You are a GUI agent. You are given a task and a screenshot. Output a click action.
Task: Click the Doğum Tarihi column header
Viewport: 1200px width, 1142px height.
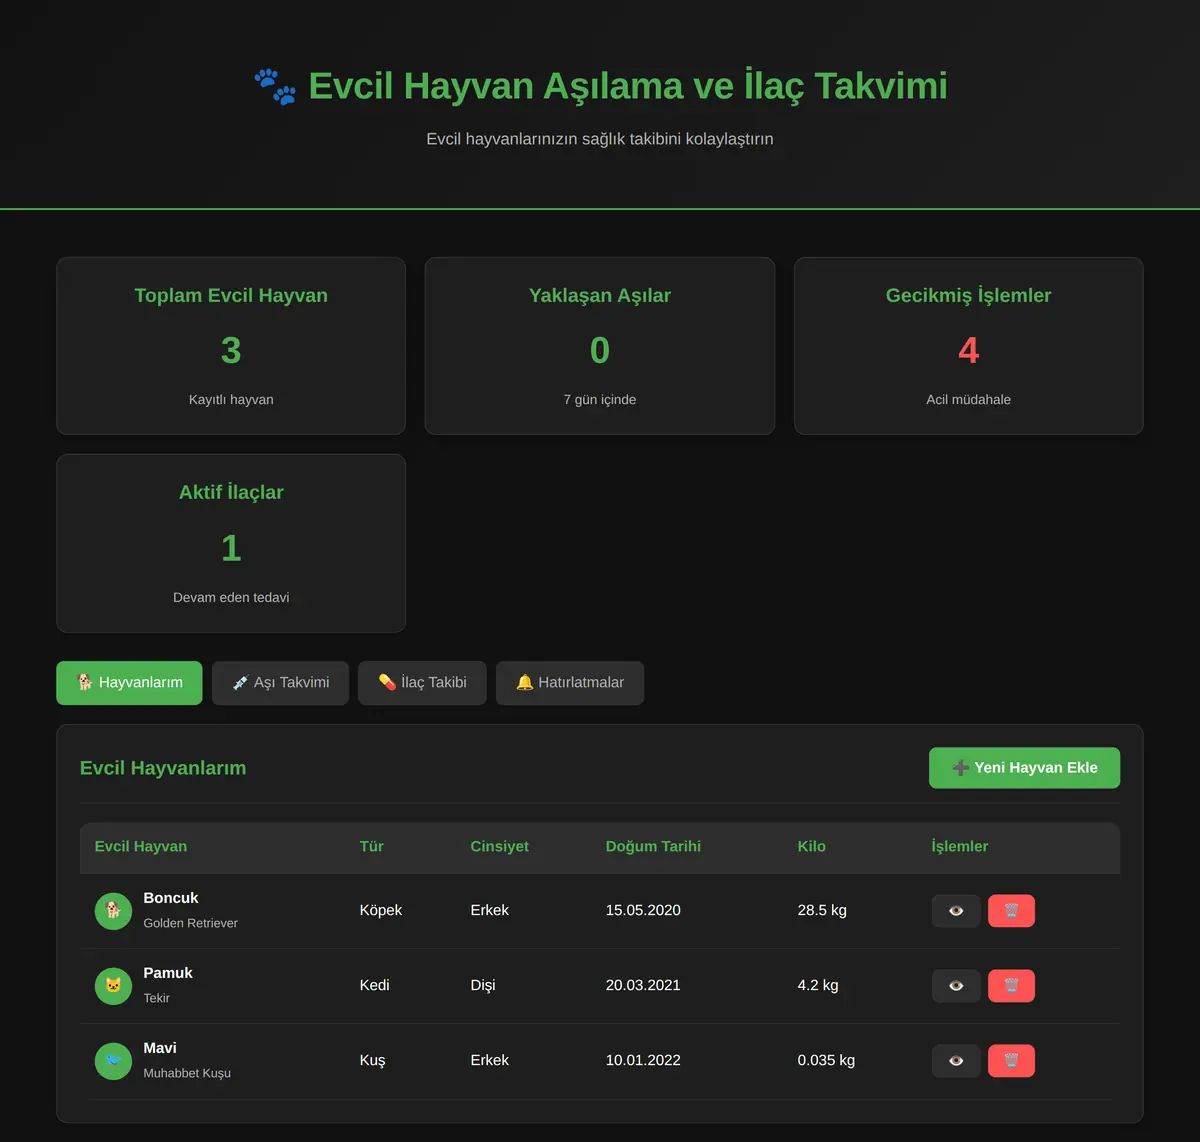[x=653, y=846]
